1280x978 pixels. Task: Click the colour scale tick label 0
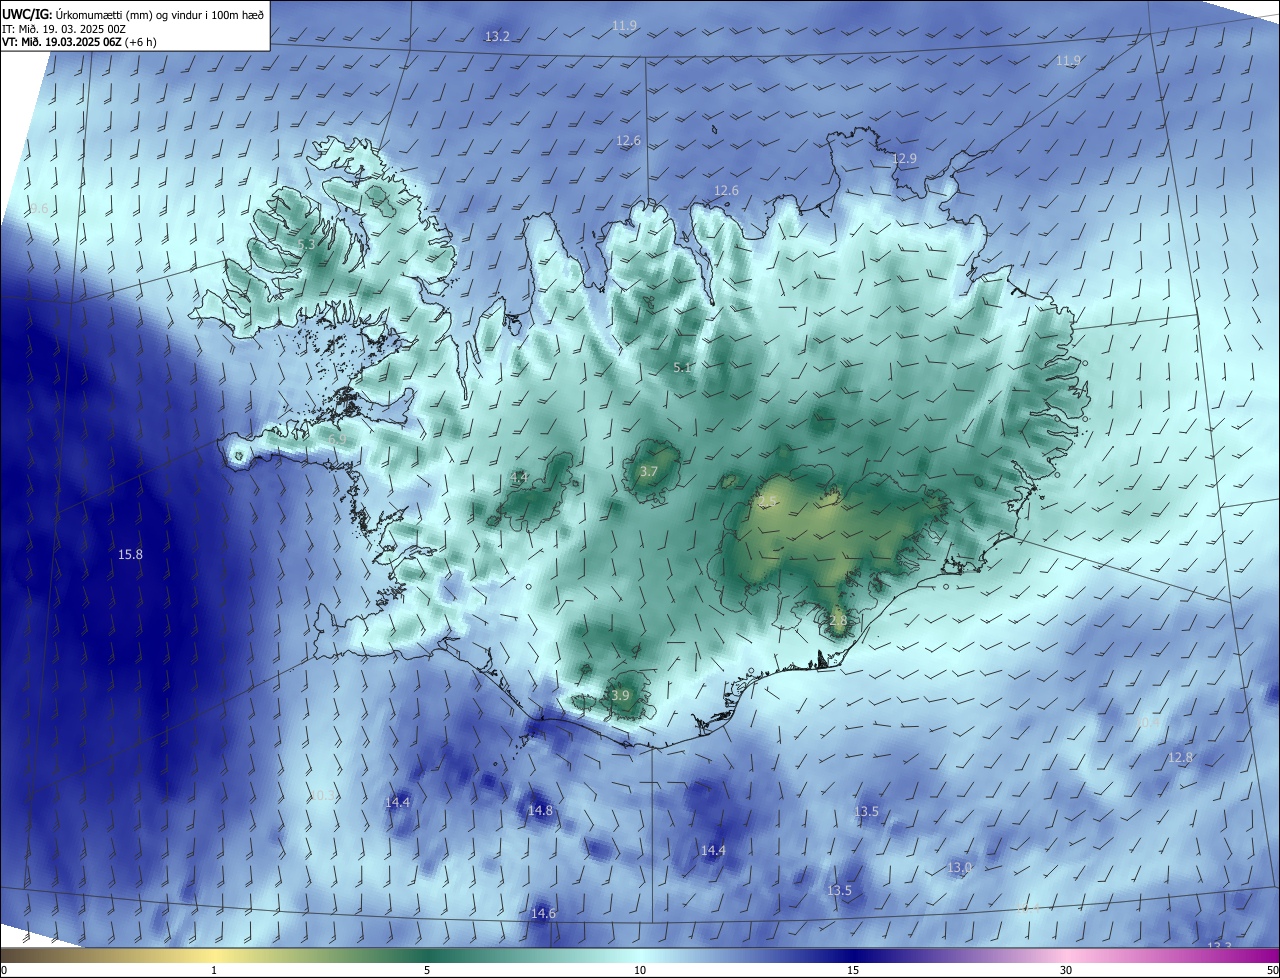(3, 971)
